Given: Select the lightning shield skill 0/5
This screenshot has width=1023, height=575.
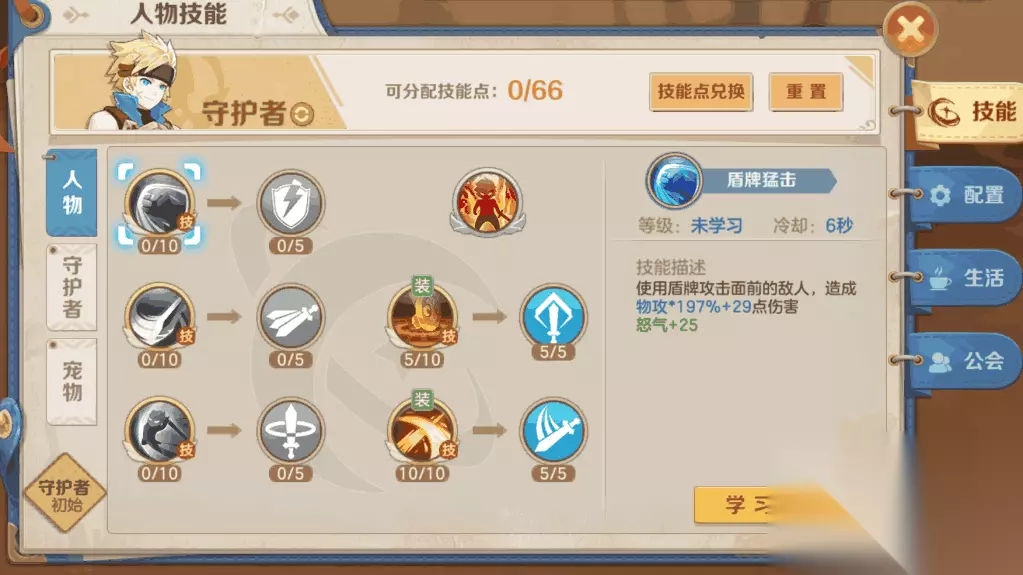Looking at the screenshot, I should tap(291, 204).
